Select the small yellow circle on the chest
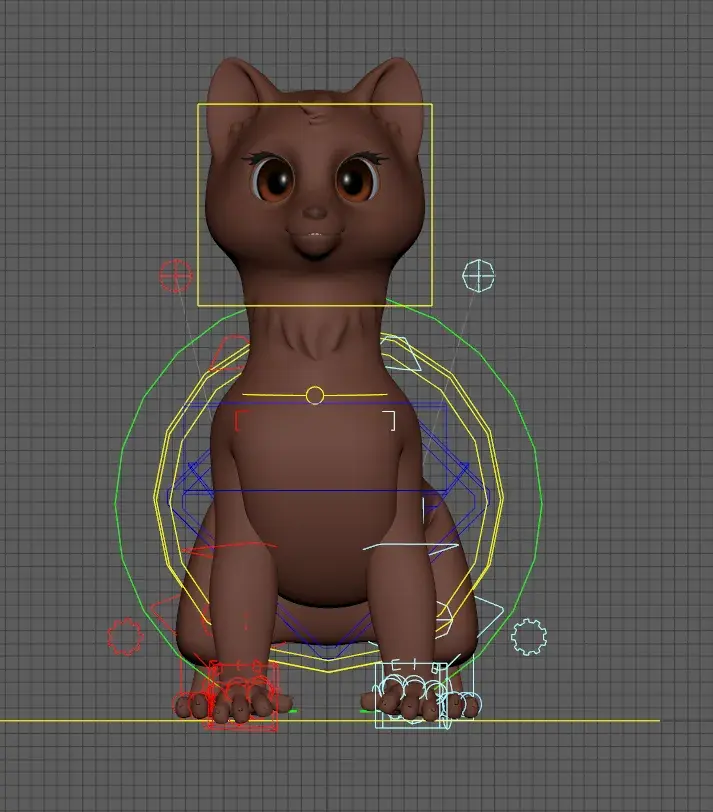Viewport: 713px width, 812px height. click(315, 396)
